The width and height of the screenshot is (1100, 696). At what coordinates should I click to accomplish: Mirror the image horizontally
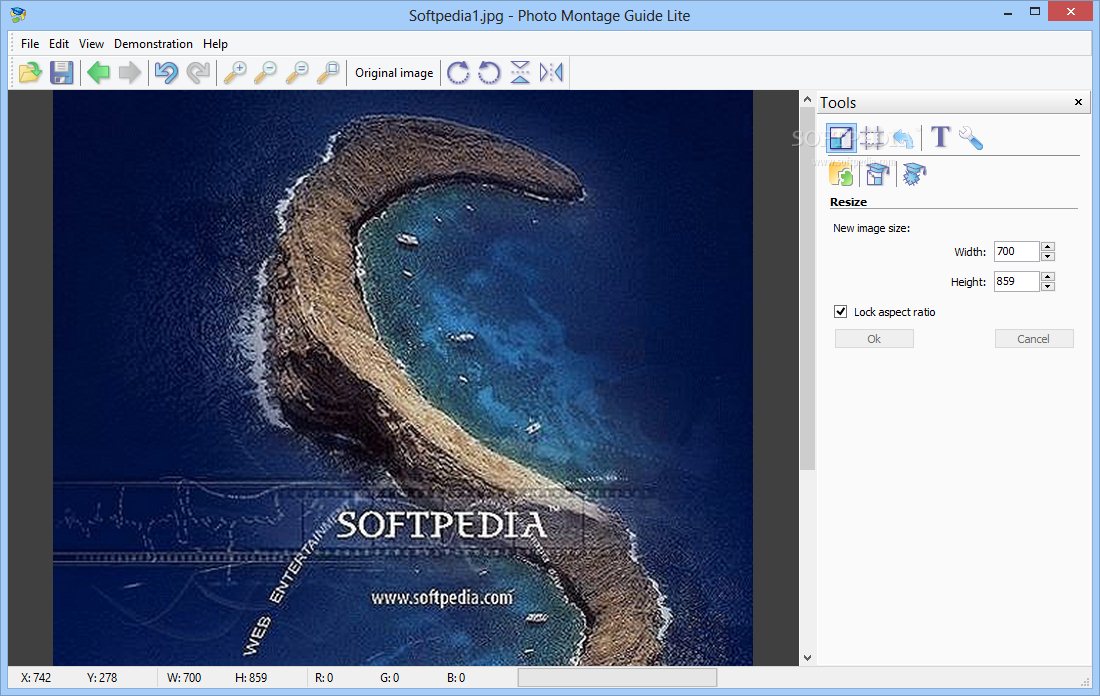coord(551,72)
